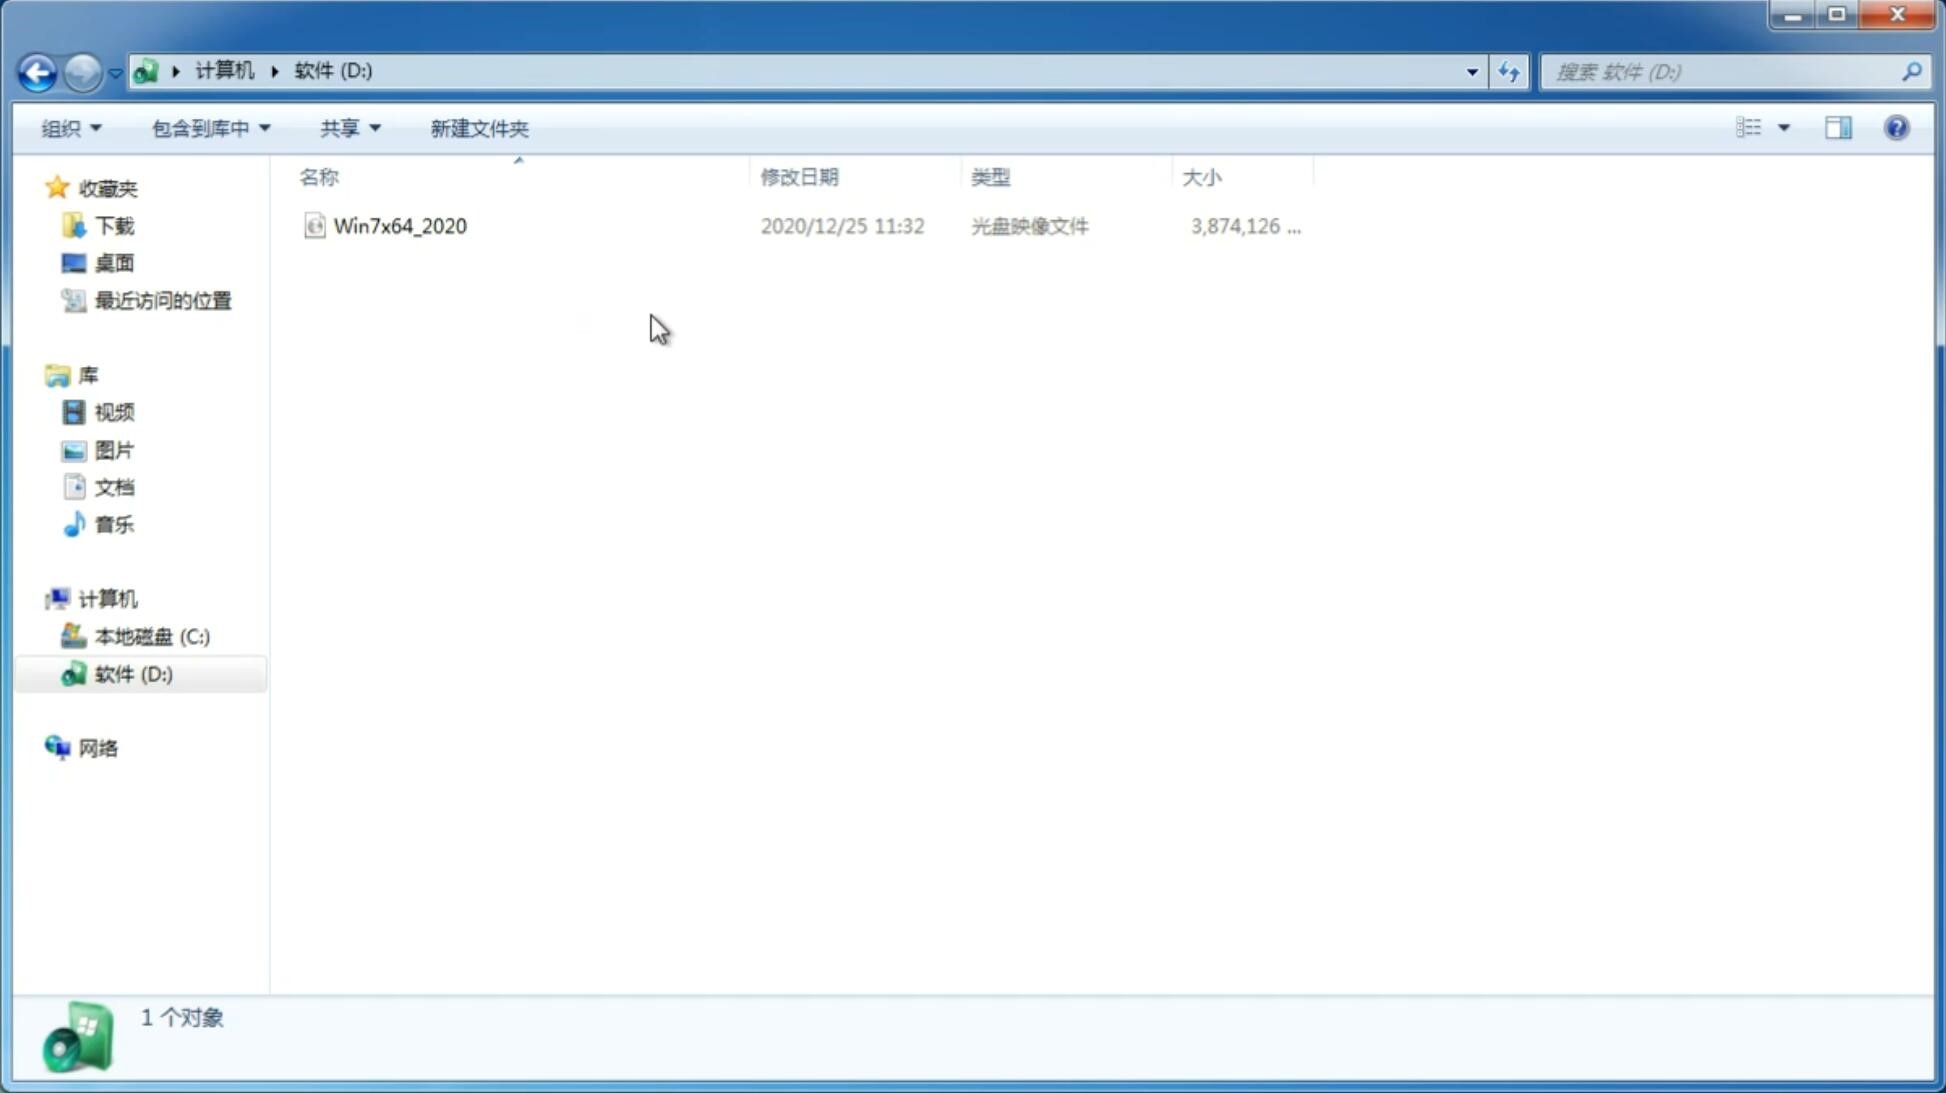Access 最近访问的位置 (Recent Places)

tap(162, 301)
